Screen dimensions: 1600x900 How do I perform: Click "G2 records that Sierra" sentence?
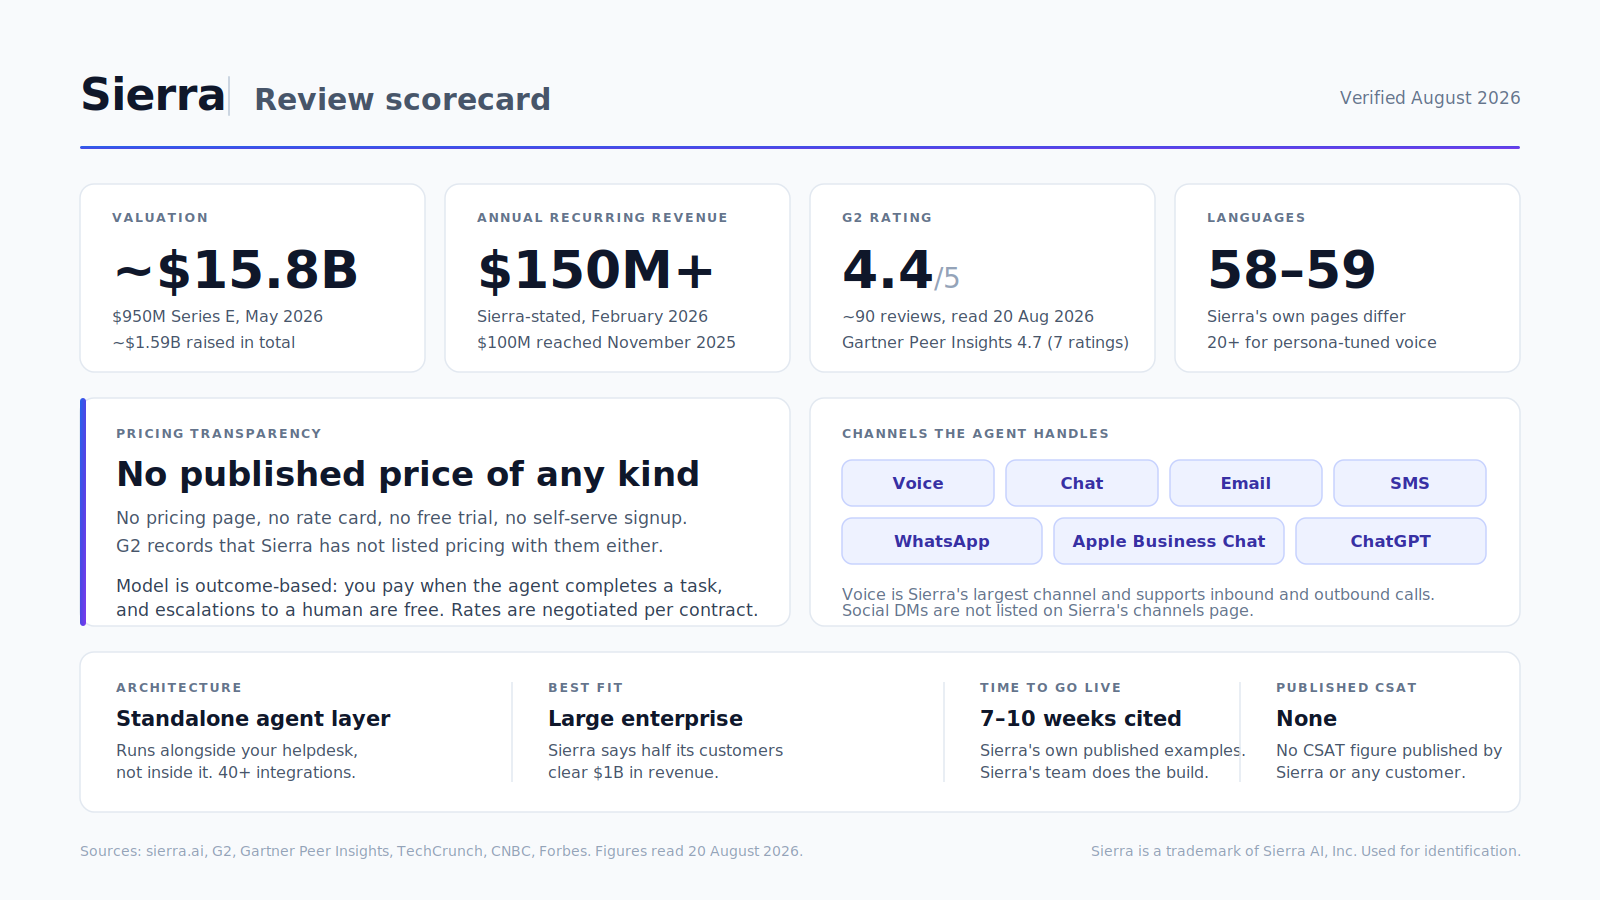[x=390, y=546]
